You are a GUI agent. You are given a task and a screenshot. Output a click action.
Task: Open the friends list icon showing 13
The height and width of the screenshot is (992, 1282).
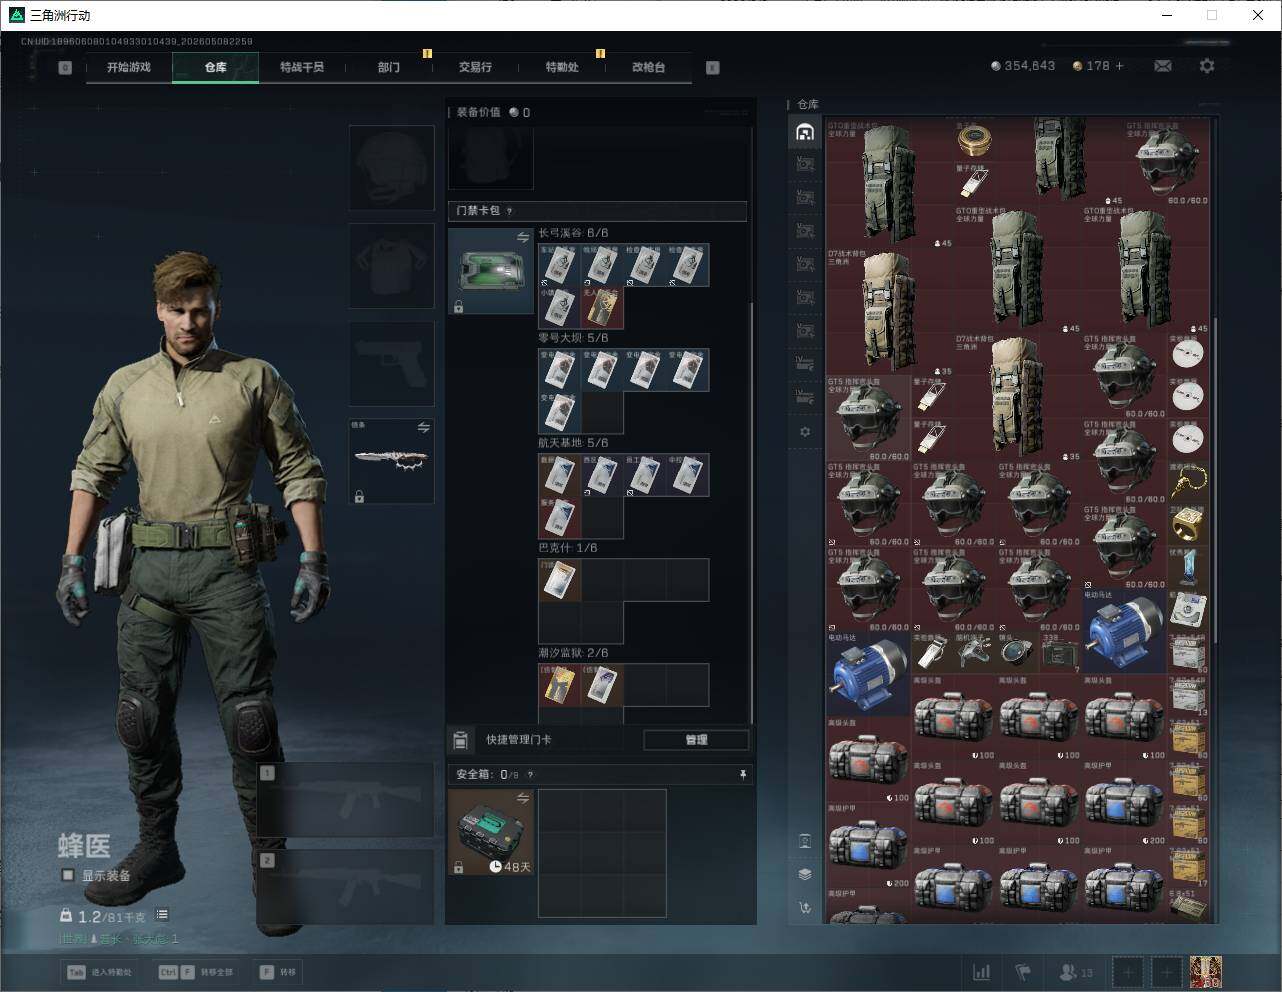[1076, 972]
